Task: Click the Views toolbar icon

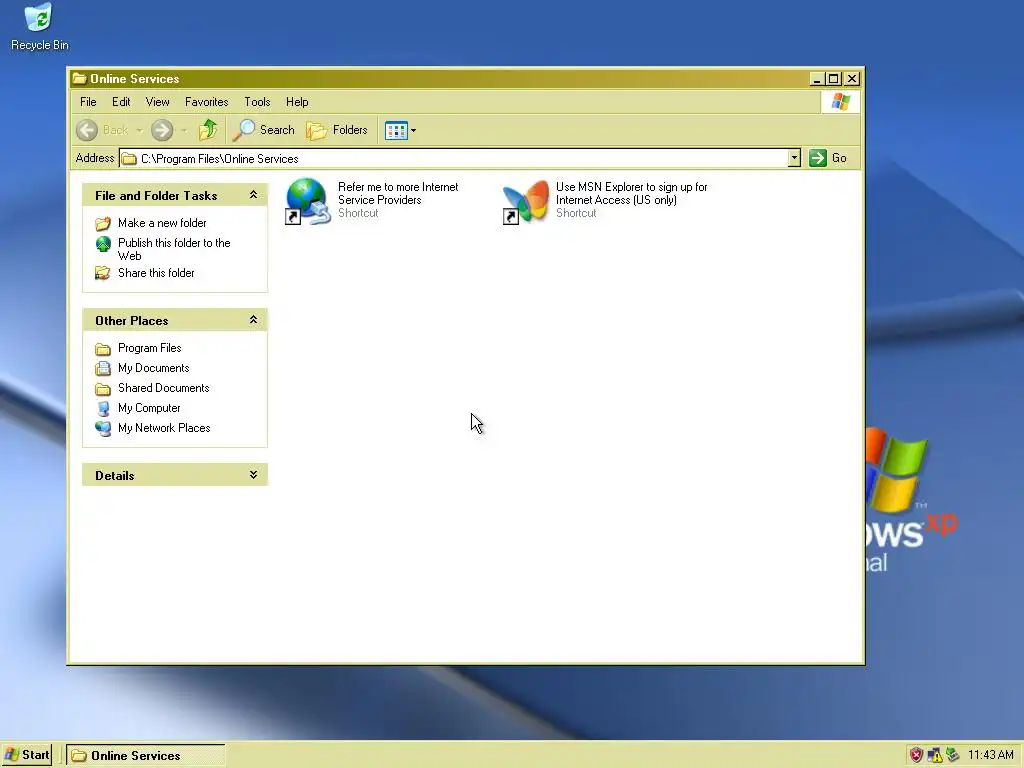Action: click(x=396, y=131)
